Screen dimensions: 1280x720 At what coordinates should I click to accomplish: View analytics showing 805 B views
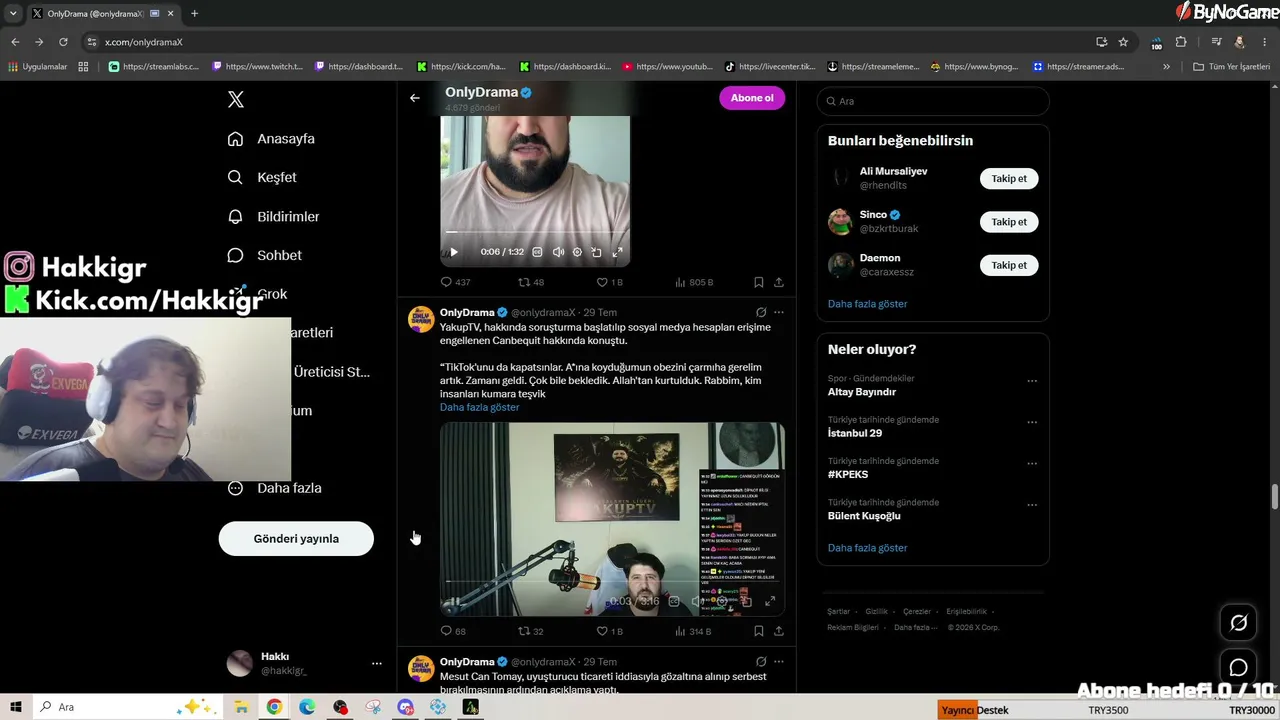pos(694,282)
